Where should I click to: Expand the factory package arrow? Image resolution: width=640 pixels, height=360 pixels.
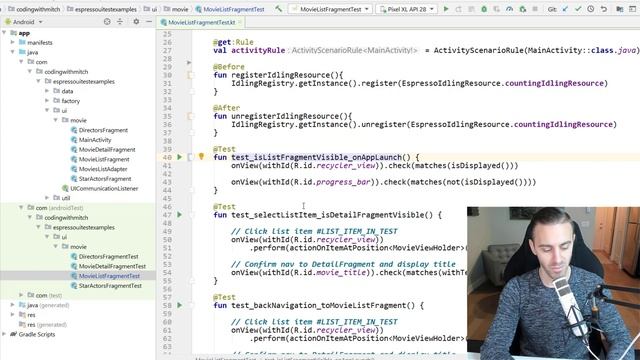[x=47, y=101]
